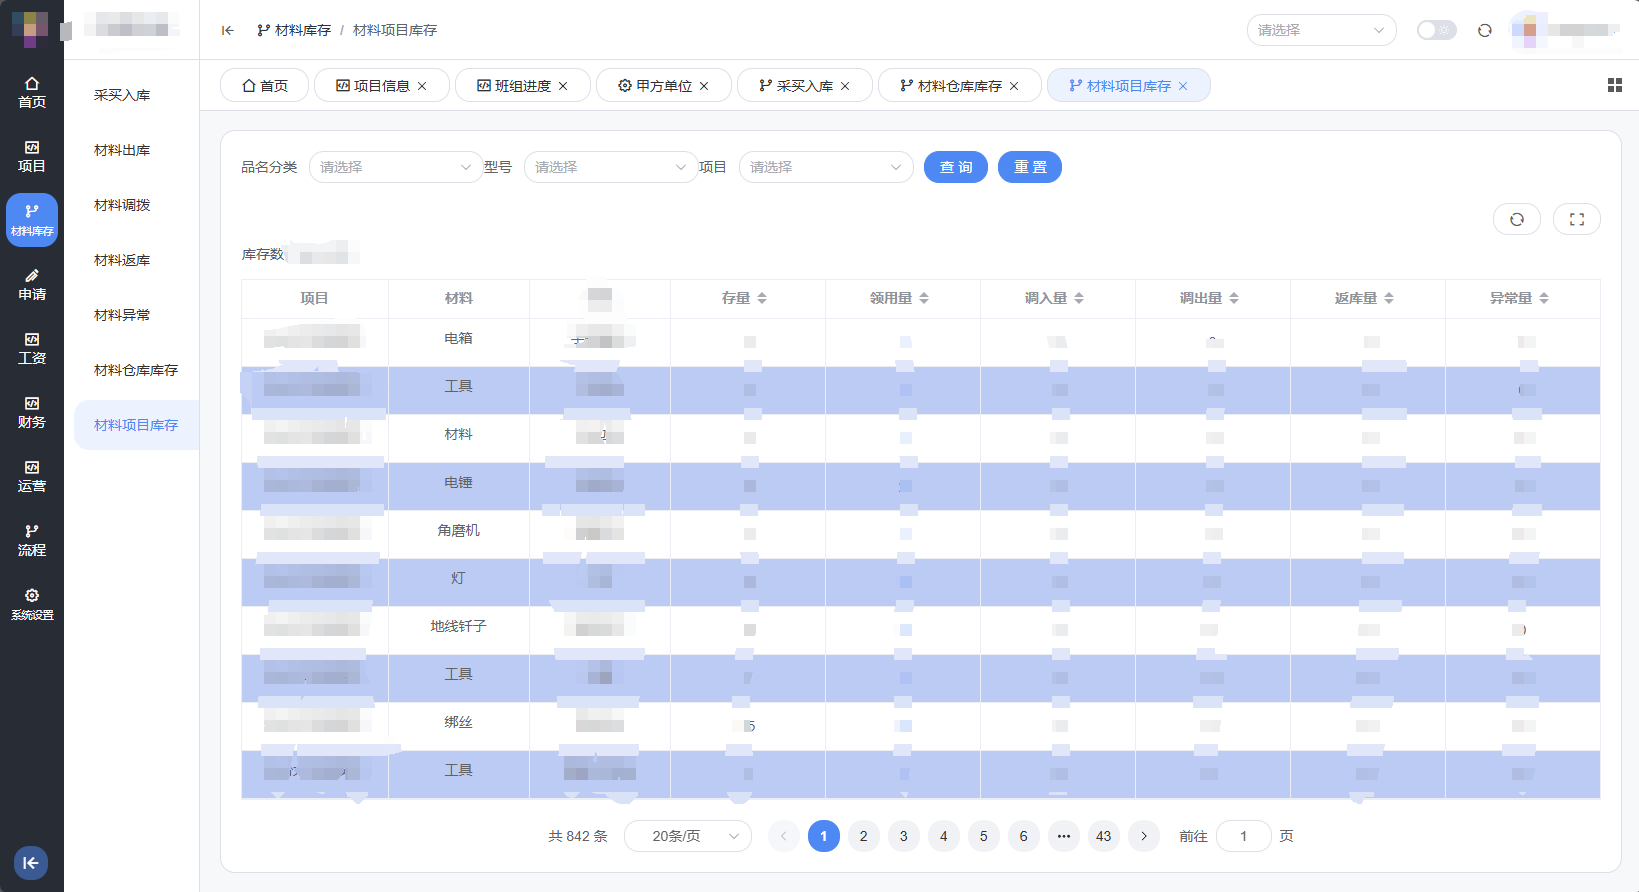
Task: Select 材料库存 in the dark sidebar
Action: pyautogui.click(x=32, y=220)
